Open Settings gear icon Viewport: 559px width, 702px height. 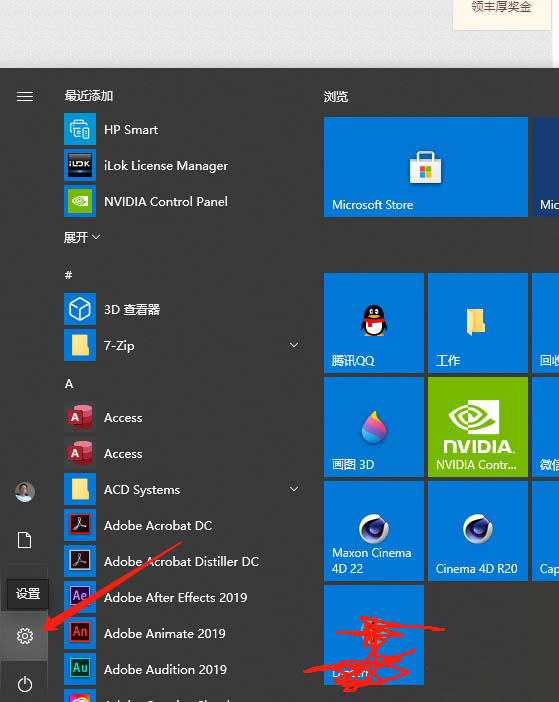[25, 636]
